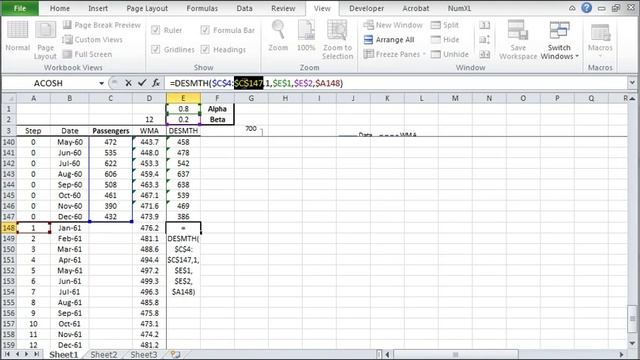Click Save Workspace

[518, 40]
